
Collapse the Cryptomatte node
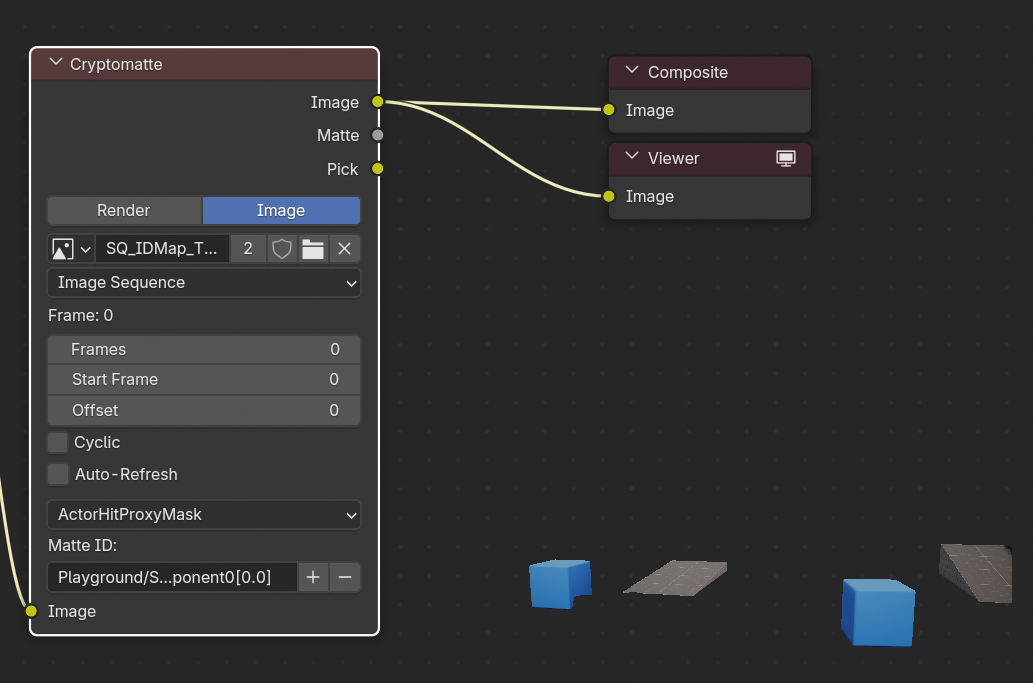point(55,64)
